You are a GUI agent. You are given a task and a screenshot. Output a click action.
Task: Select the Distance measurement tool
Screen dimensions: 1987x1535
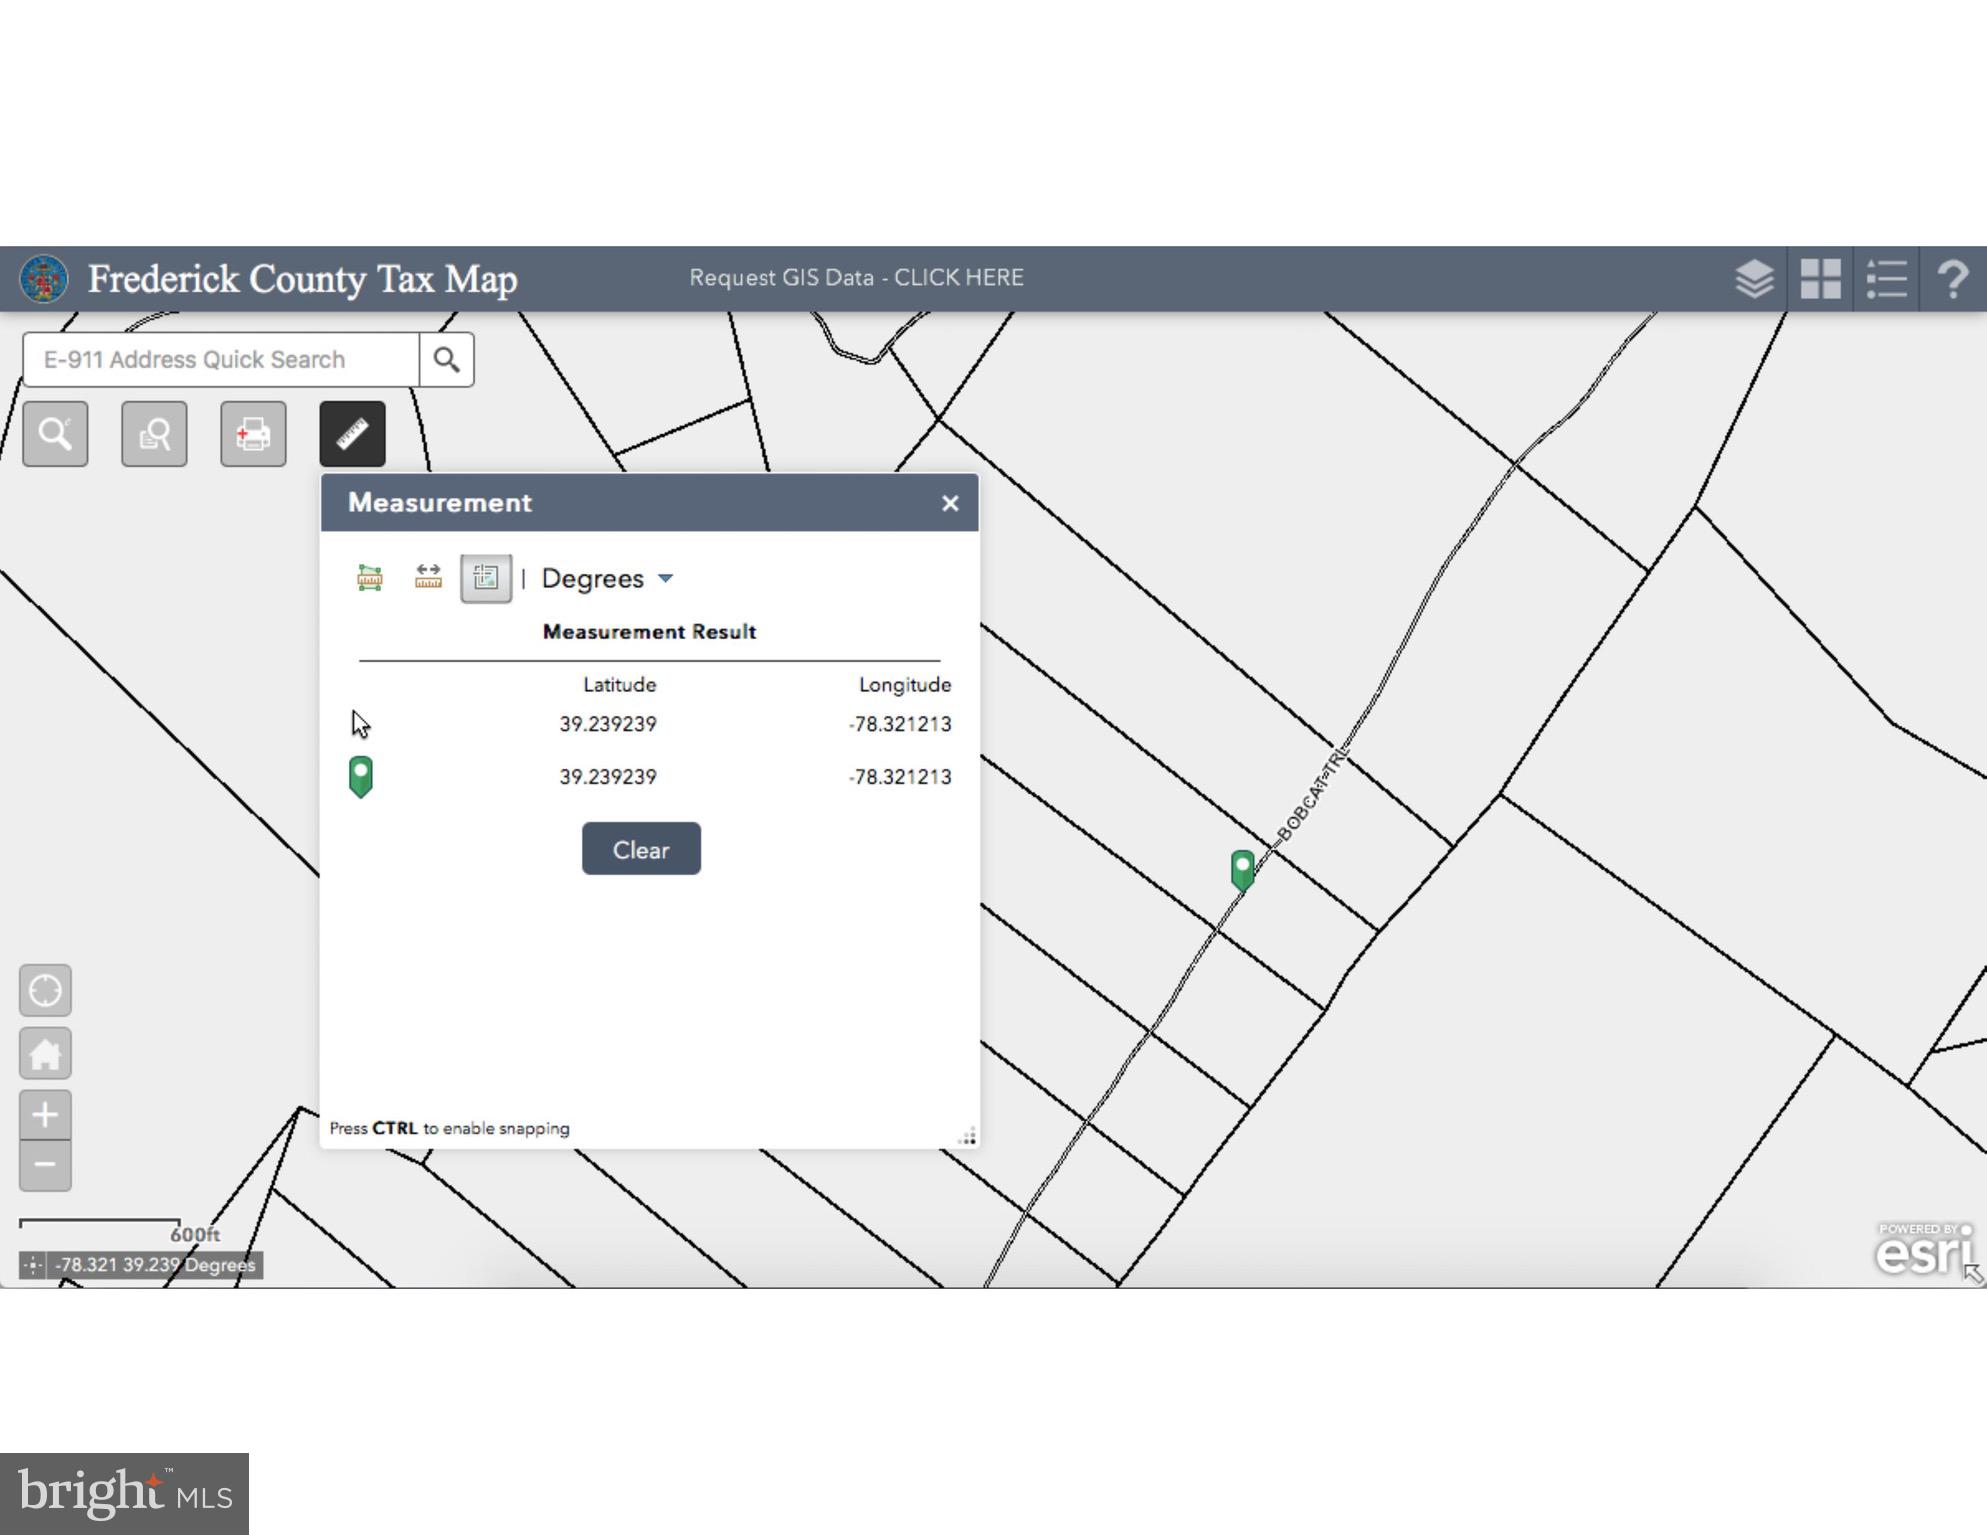click(428, 578)
